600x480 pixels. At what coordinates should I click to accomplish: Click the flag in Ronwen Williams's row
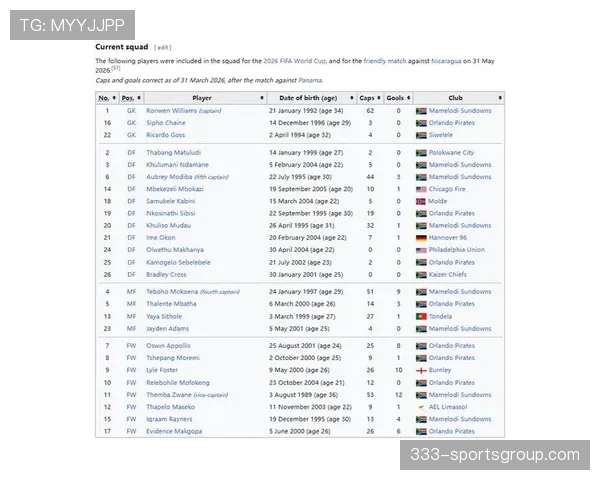[x=421, y=111]
